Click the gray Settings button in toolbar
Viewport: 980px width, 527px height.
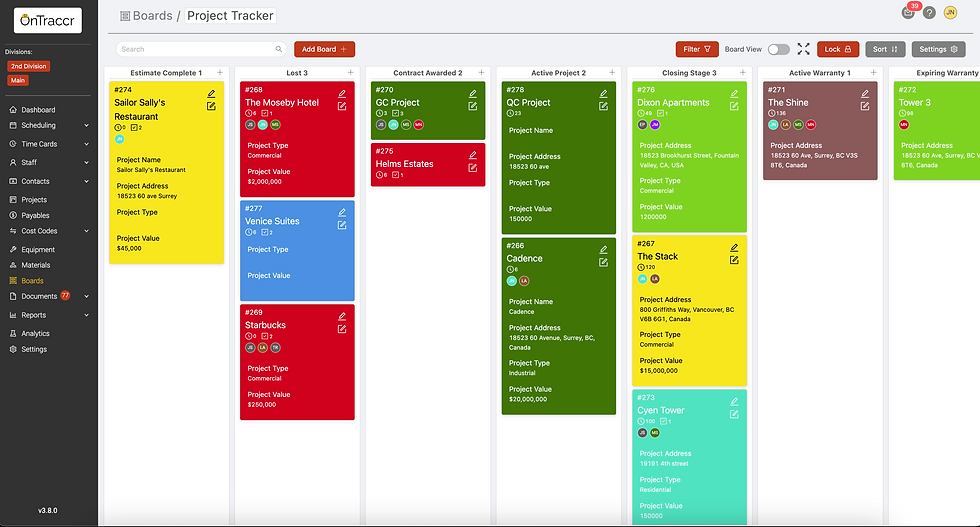click(938, 49)
